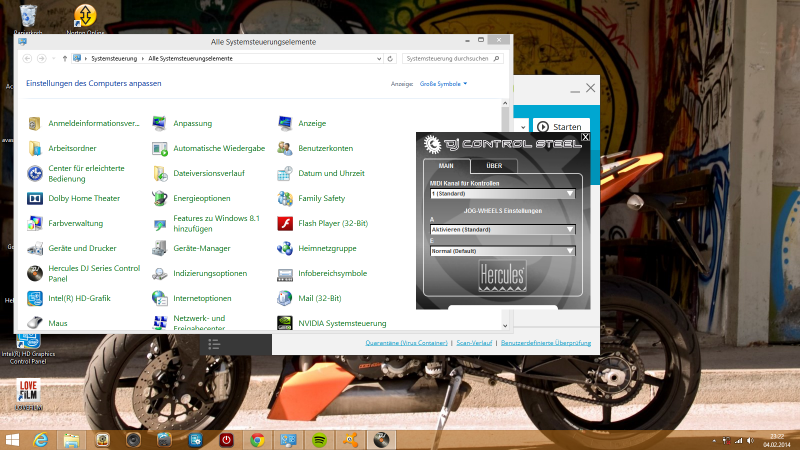Open the Windows Start button
800x450 pixels.
pyautogui.click(x=12, y=440)
